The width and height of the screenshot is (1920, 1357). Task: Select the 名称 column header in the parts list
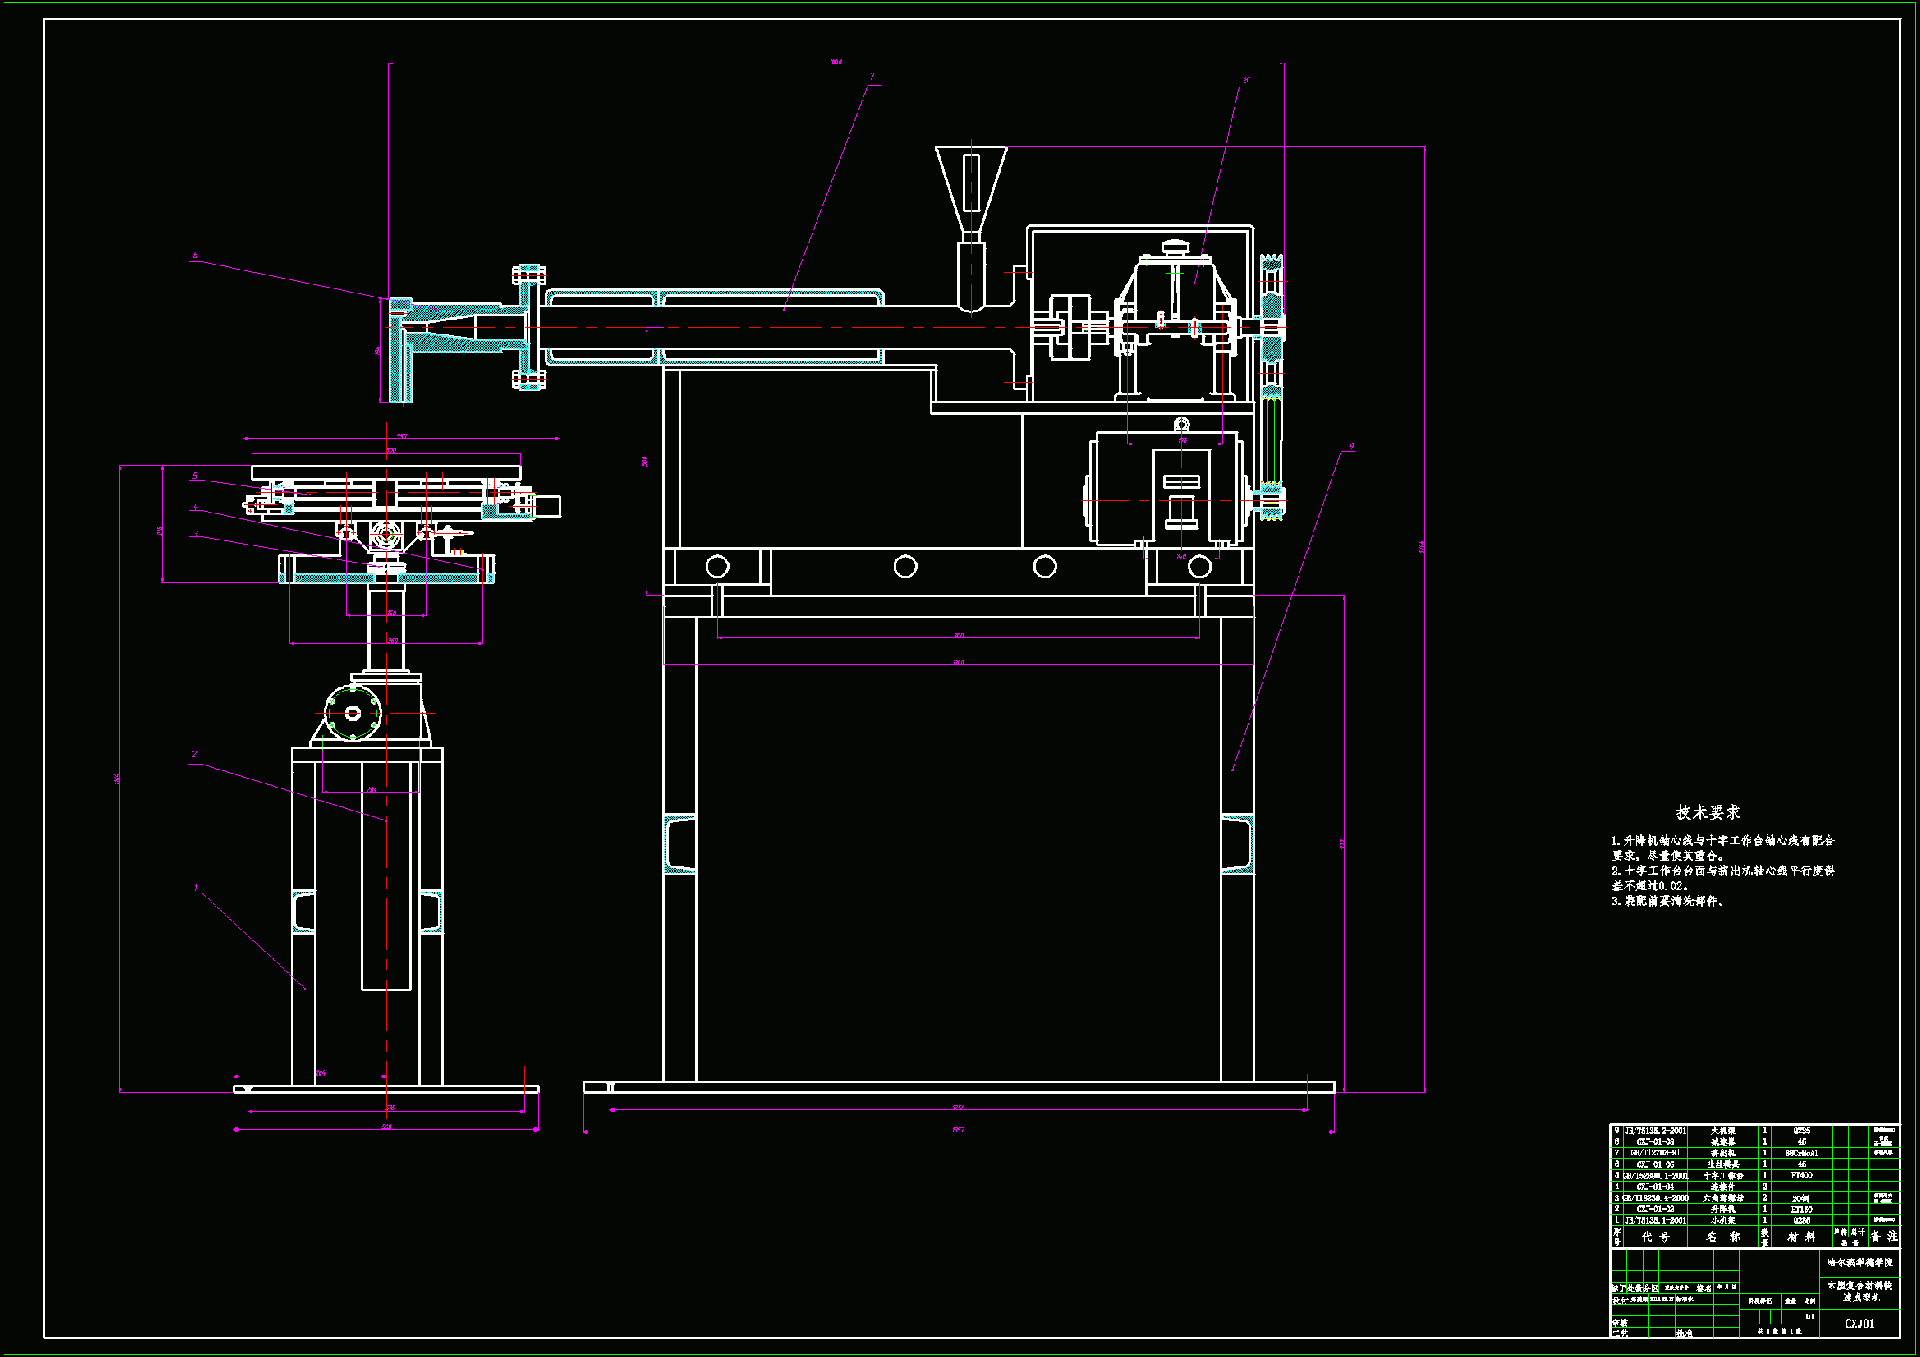pos(1723,1237)
